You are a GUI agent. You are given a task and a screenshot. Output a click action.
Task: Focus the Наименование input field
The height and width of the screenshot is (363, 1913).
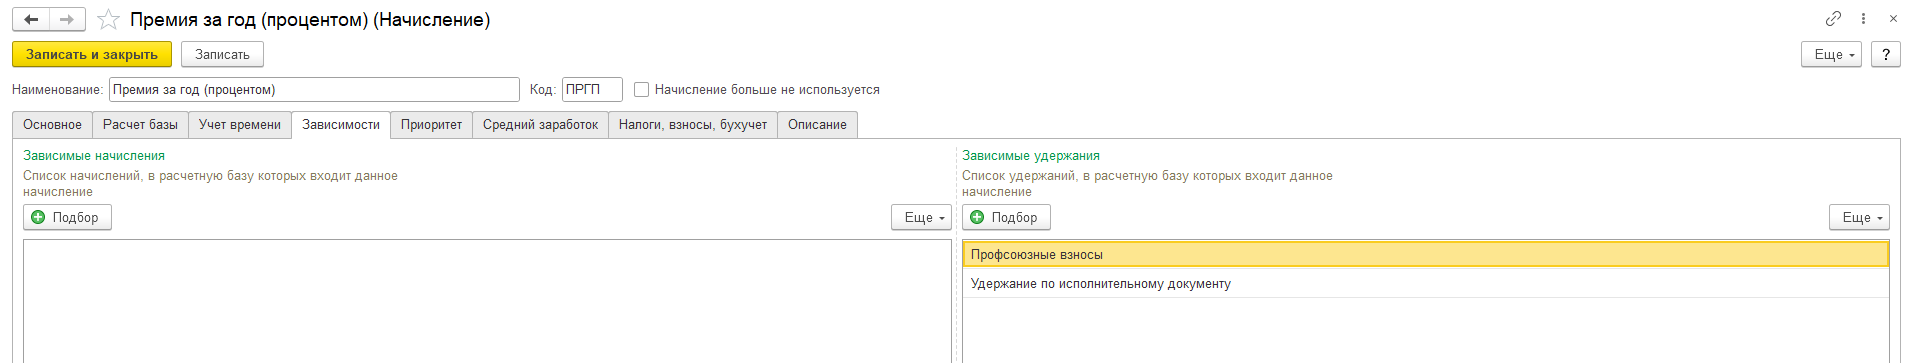click(x=314, y=90)
